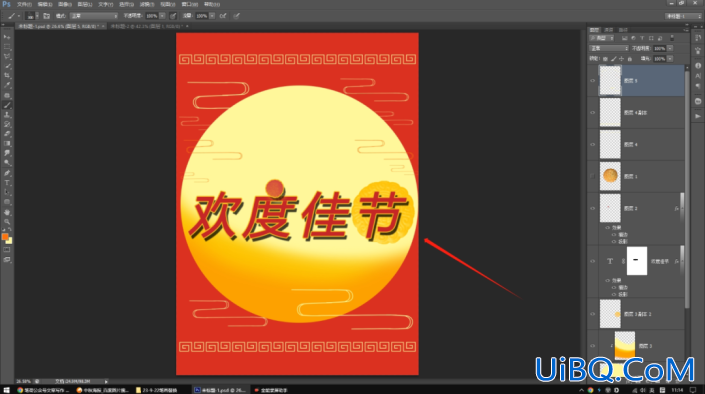Hide layer 图层 5
Screen dimensions: 705x394
(593, 81)
